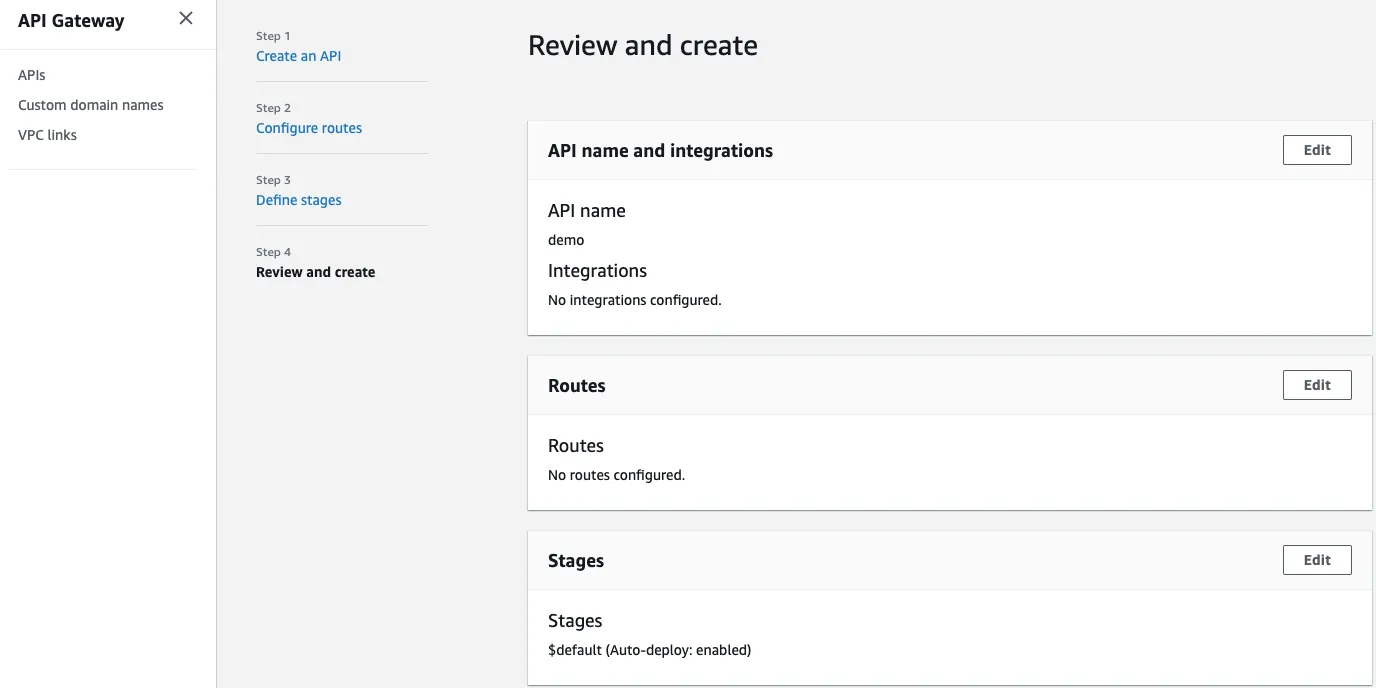Click the Review and create page title
Image resolution: width=1376 pixels, height=688 pixels.
pyautogui.click(x=643, y=44)
